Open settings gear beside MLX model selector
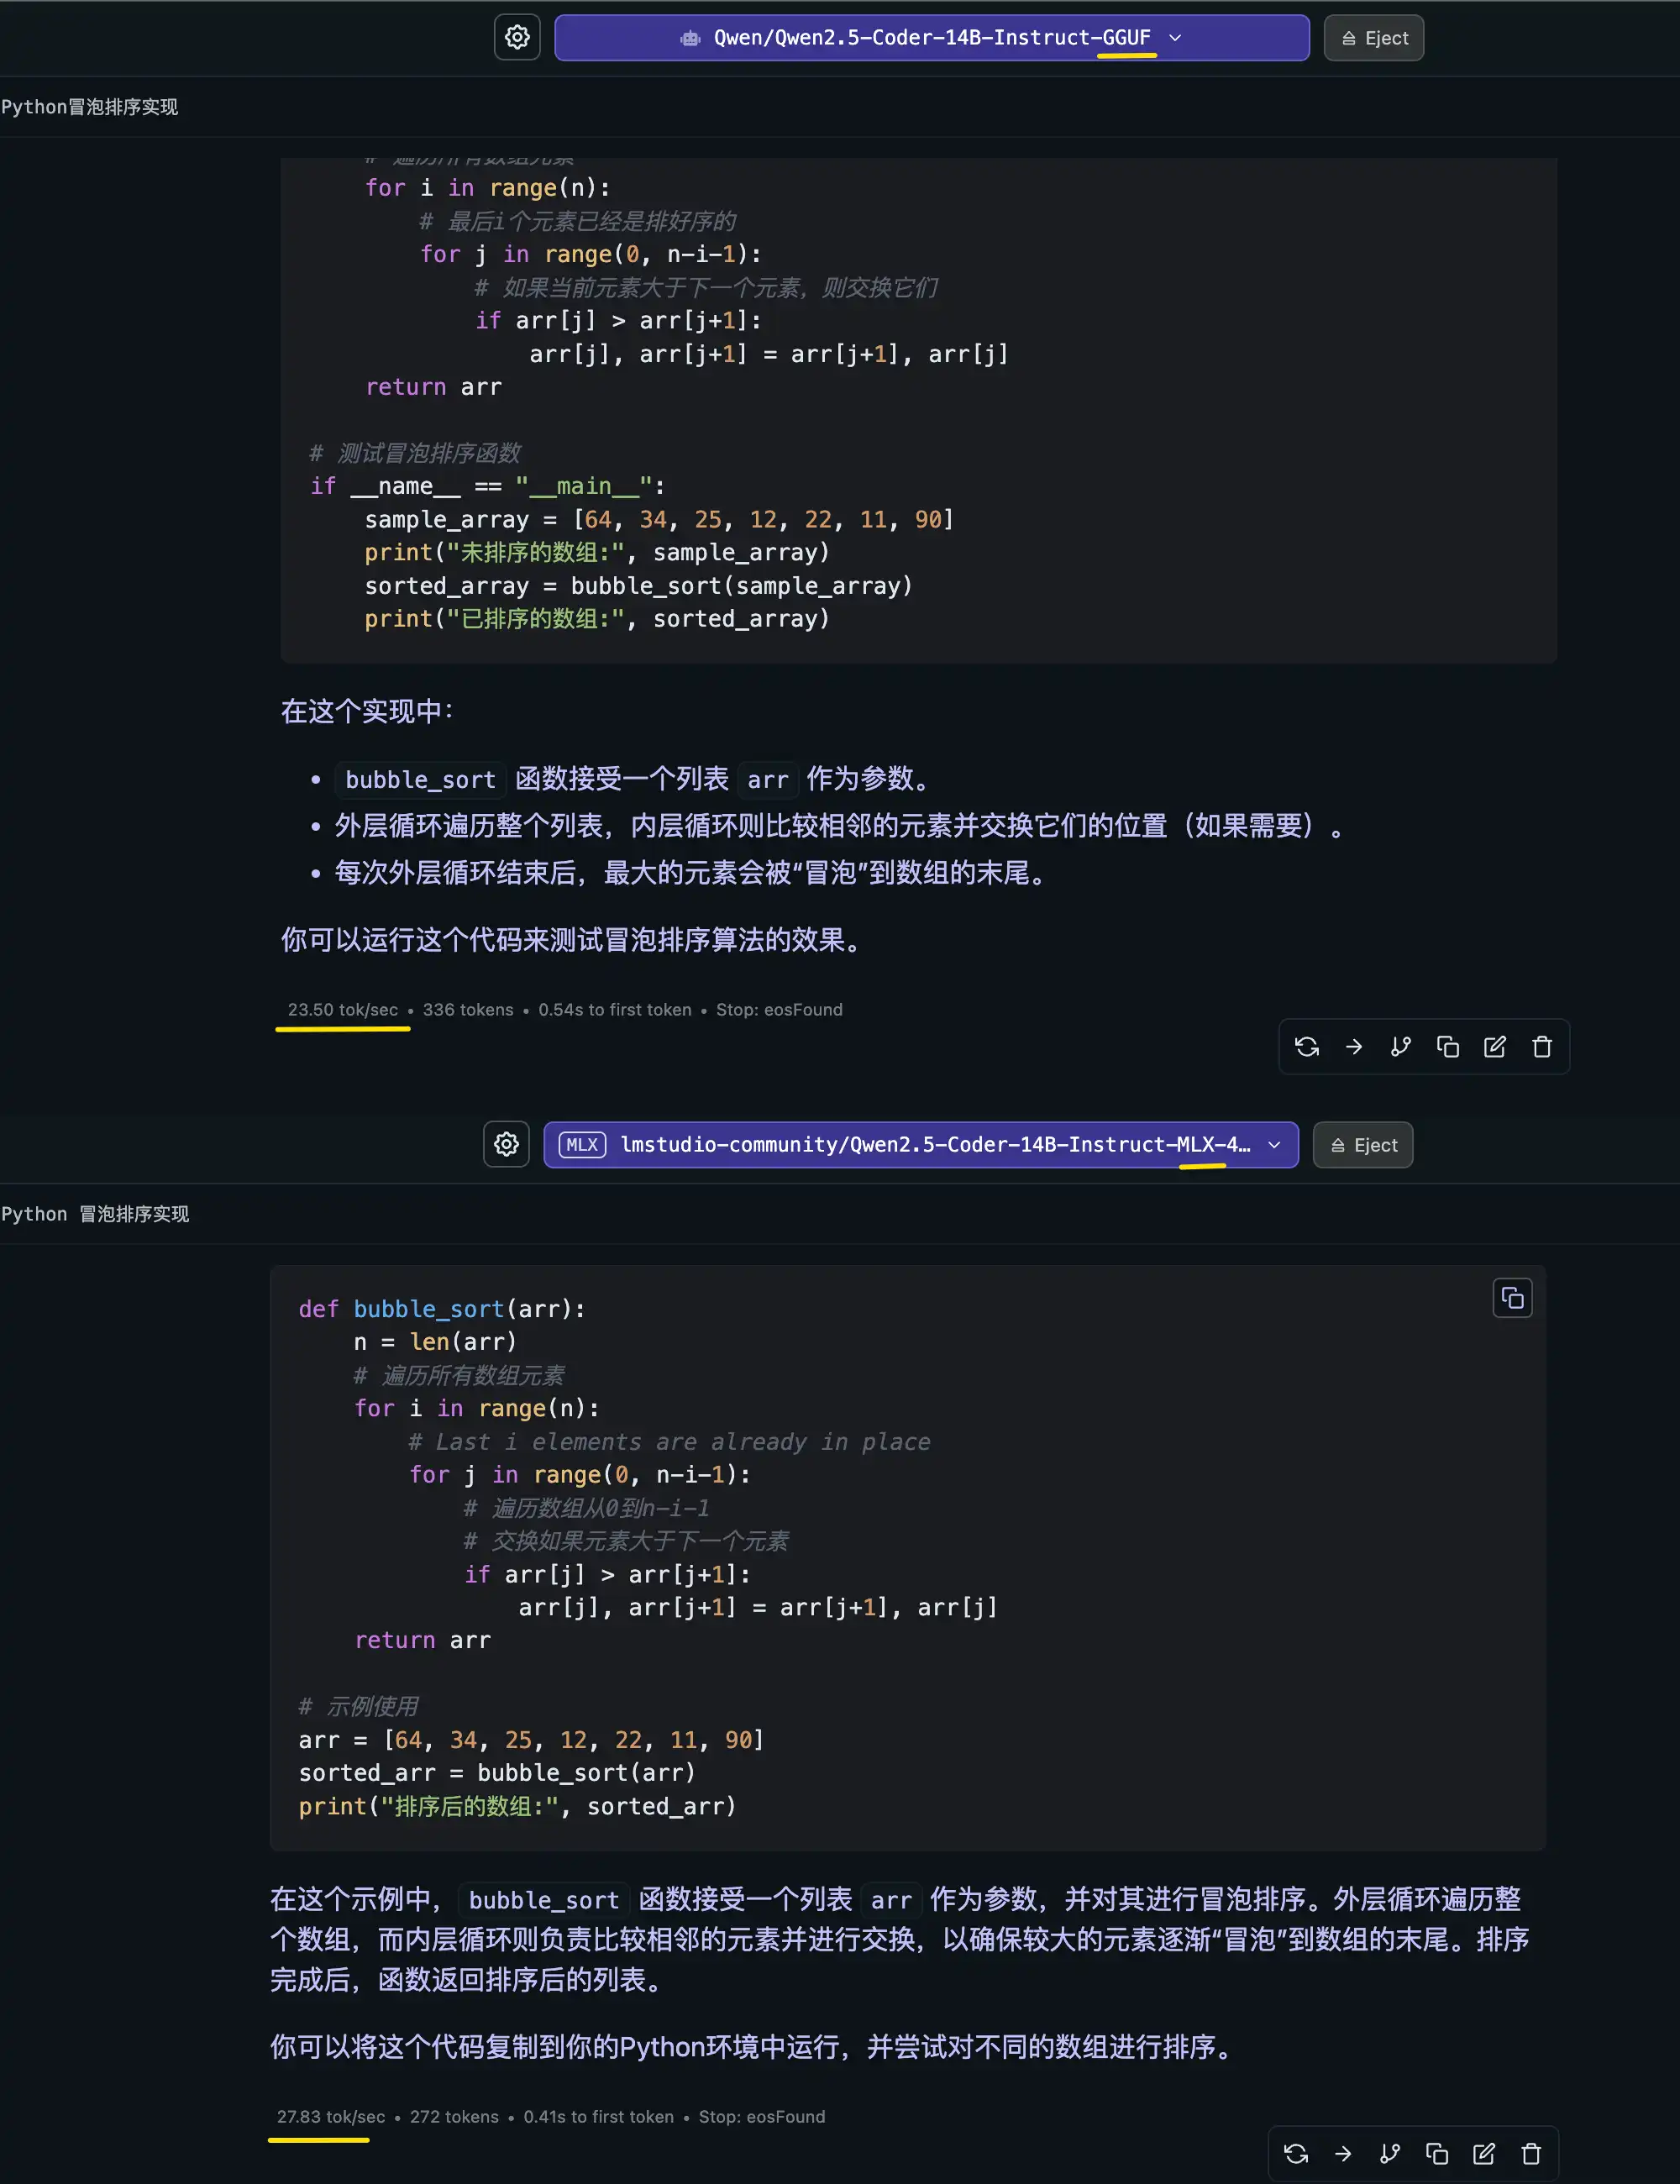The image size is (1680, 2184). point(506,1144)
